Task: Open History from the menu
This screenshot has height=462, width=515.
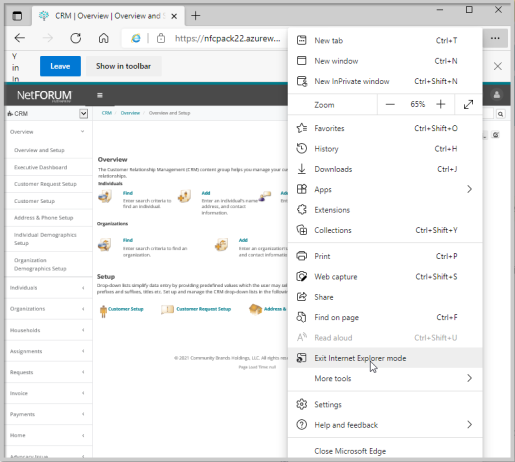Action: coord(385,149)
